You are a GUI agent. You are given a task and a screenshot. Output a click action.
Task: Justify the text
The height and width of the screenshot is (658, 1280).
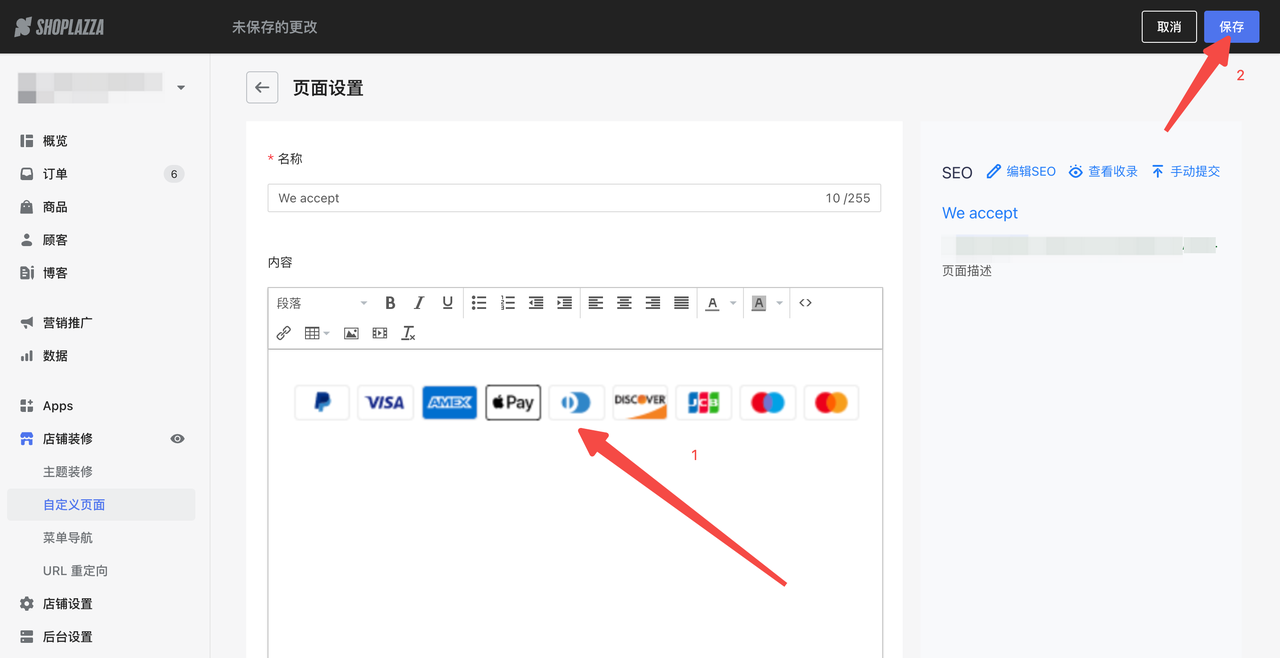click(x=681, y=303)
